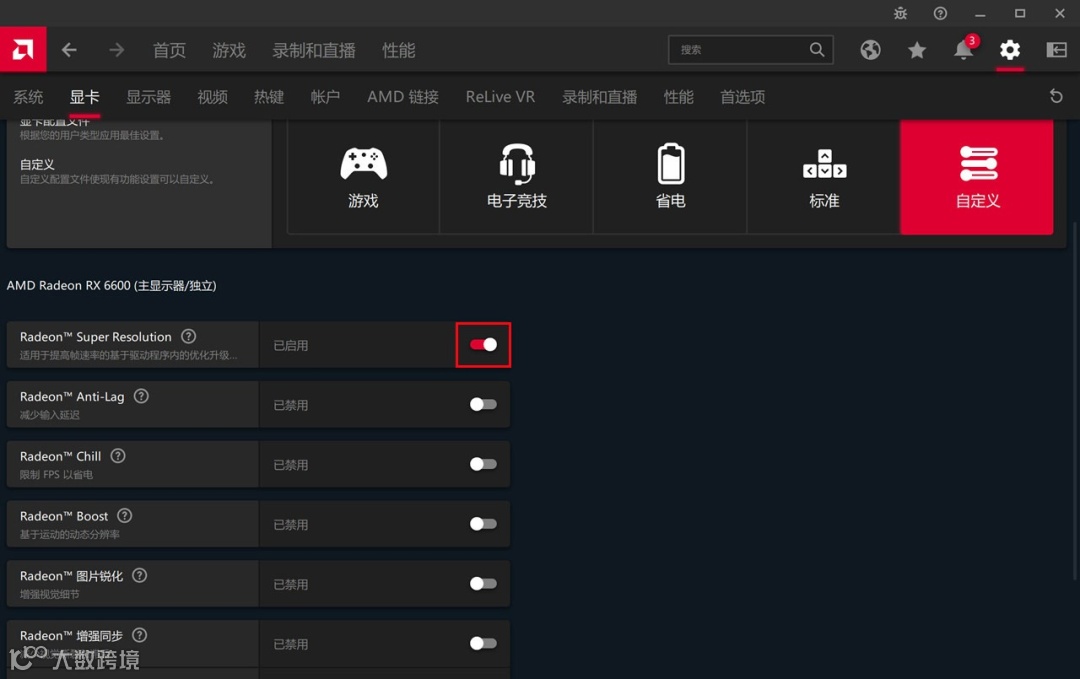Select the 自定义 custom profile tile
The width and height of the screenshot is (1080, 679).
click(x=977, y=177)
